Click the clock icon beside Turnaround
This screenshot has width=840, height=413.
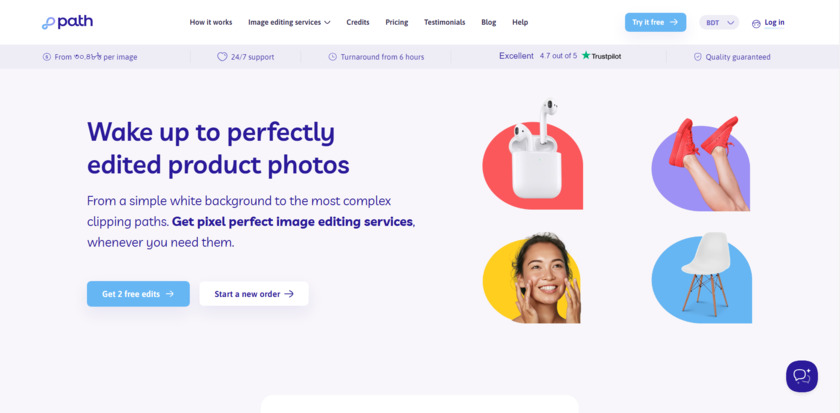[332, 57]
